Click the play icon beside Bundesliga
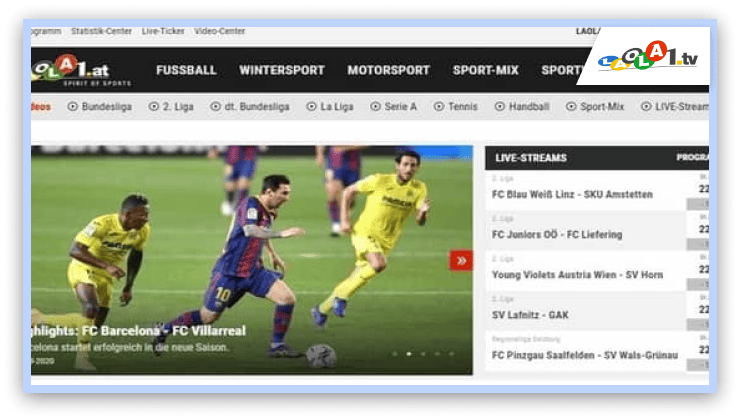 (72, 107)
